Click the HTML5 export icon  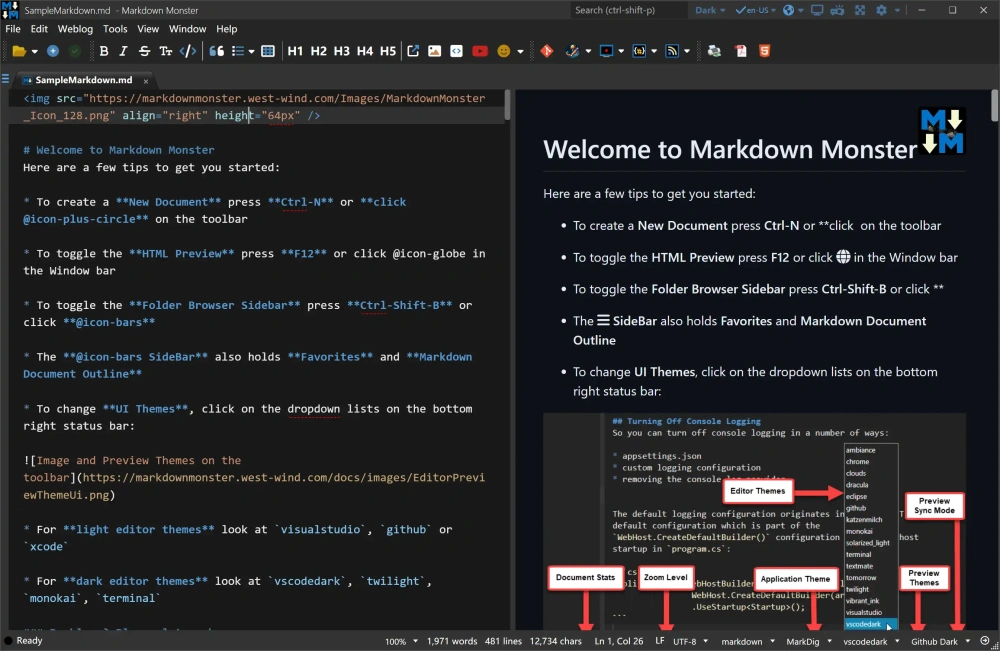pyautogui.click(x=764, y=51)
